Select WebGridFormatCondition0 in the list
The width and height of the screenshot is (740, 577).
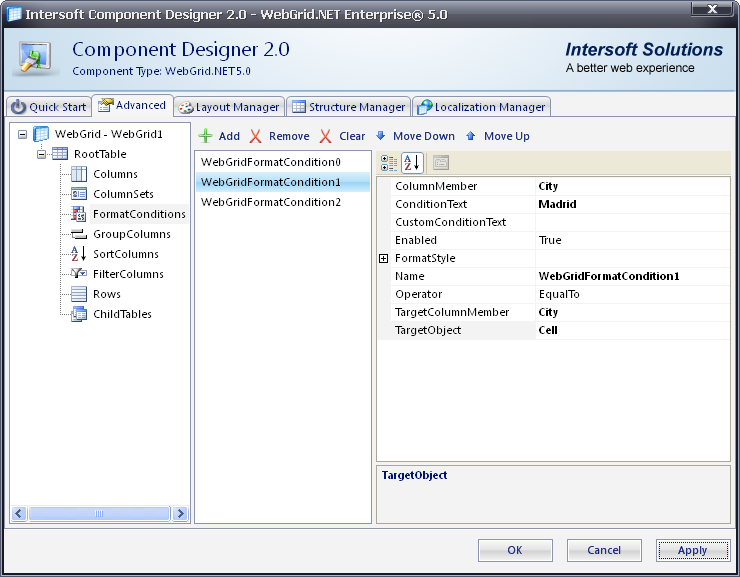pyautogui.click(x=283, y=162)
